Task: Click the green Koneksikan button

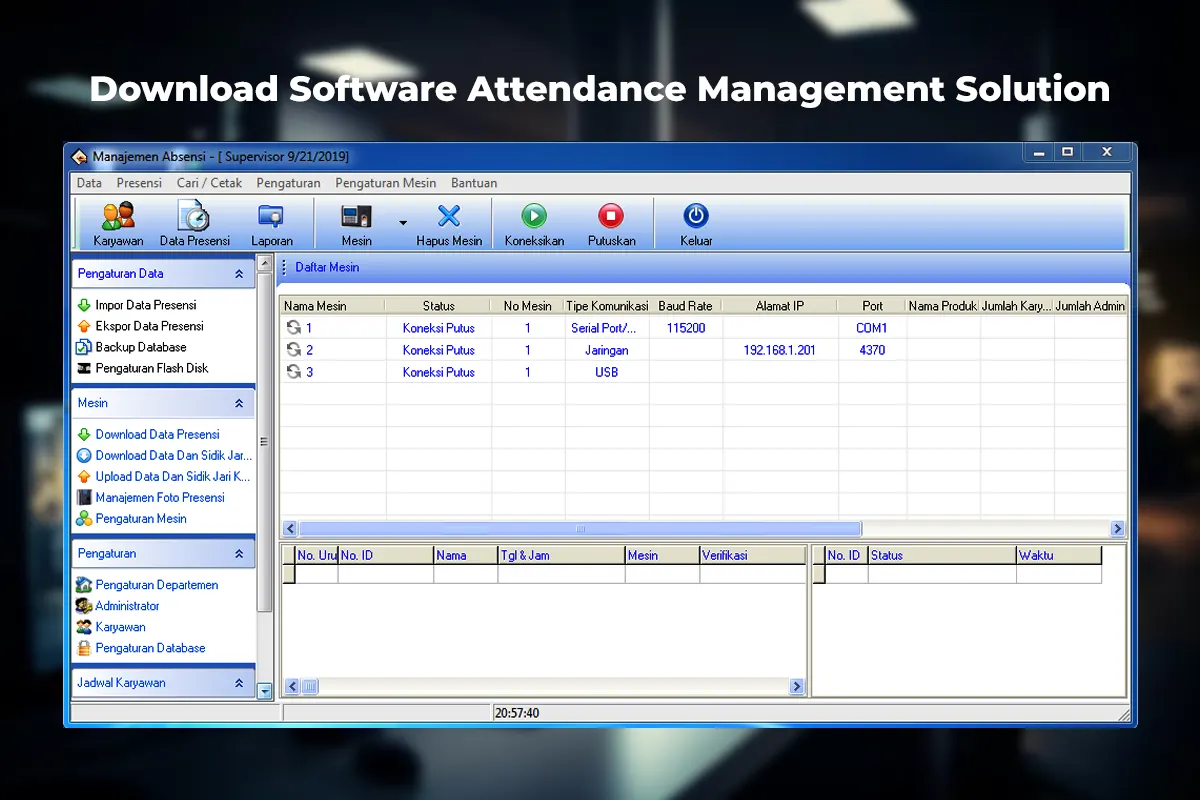Action: [x=534, y=216]
